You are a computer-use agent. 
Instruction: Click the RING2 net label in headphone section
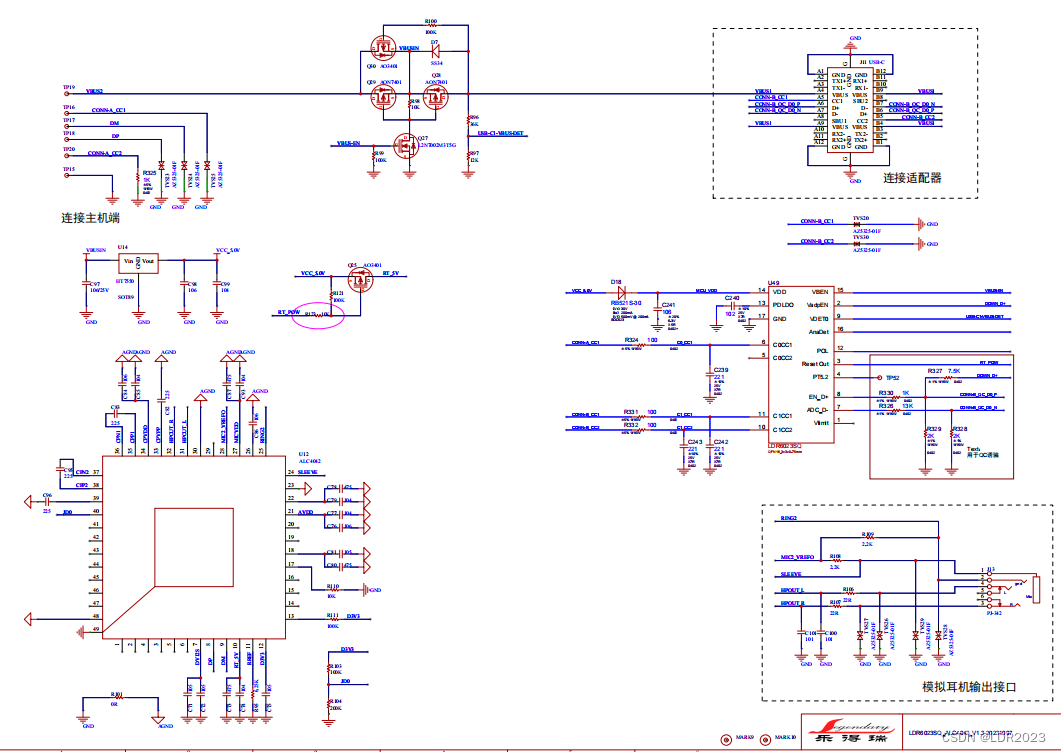(788, 518)
